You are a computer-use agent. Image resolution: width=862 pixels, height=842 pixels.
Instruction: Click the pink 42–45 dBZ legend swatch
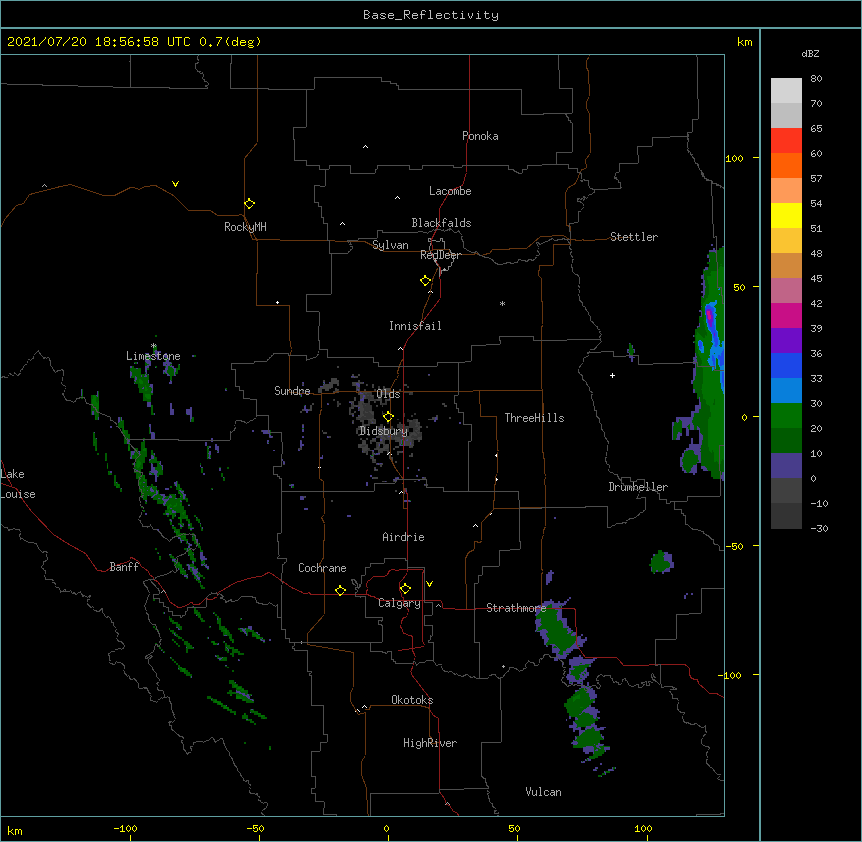tap(786, 290)
